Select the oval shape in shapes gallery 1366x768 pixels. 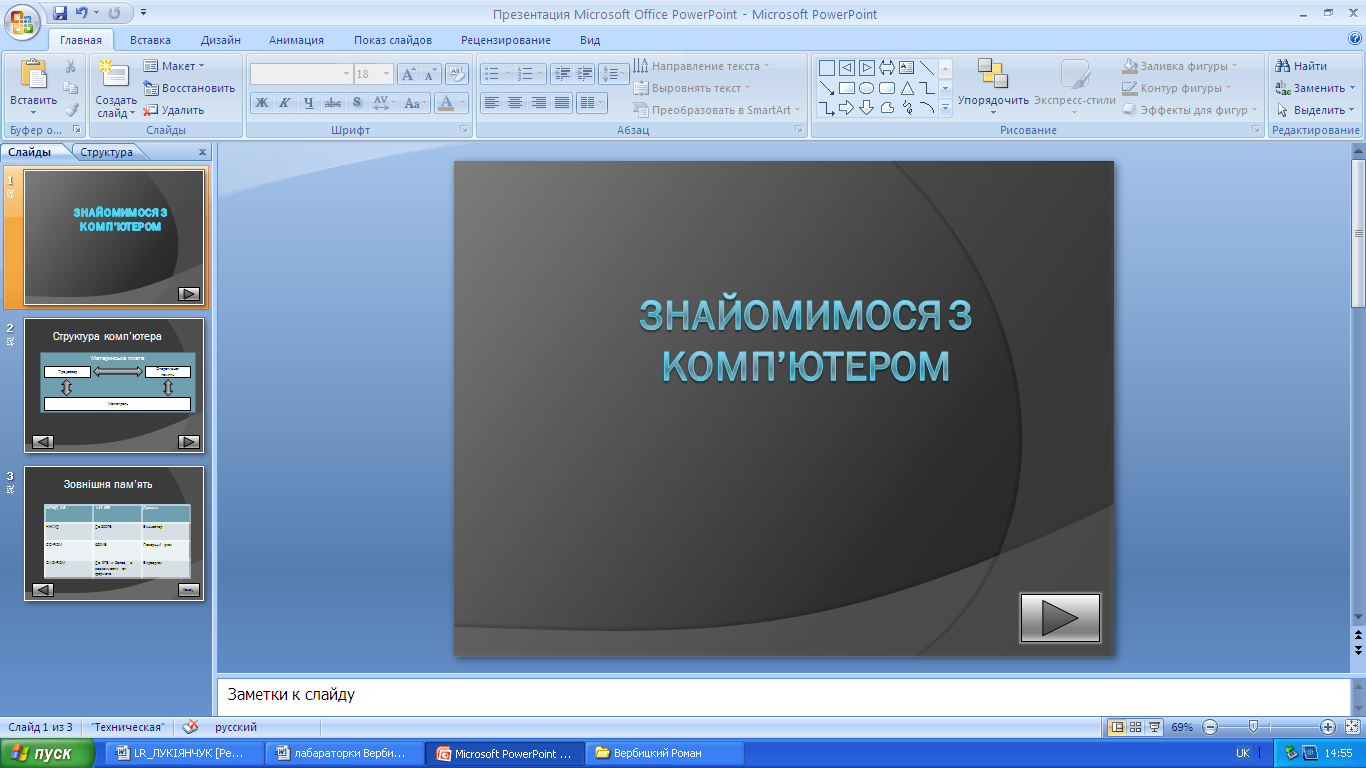click(x=867, y=88)
